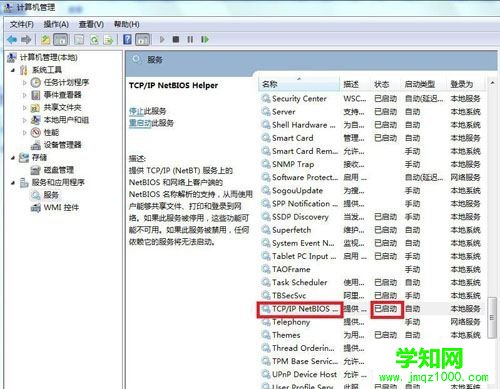Screen dimensions: 500x389
Task: Collapse the 系统工具 tree node
Action: click(x=13, y=70)
